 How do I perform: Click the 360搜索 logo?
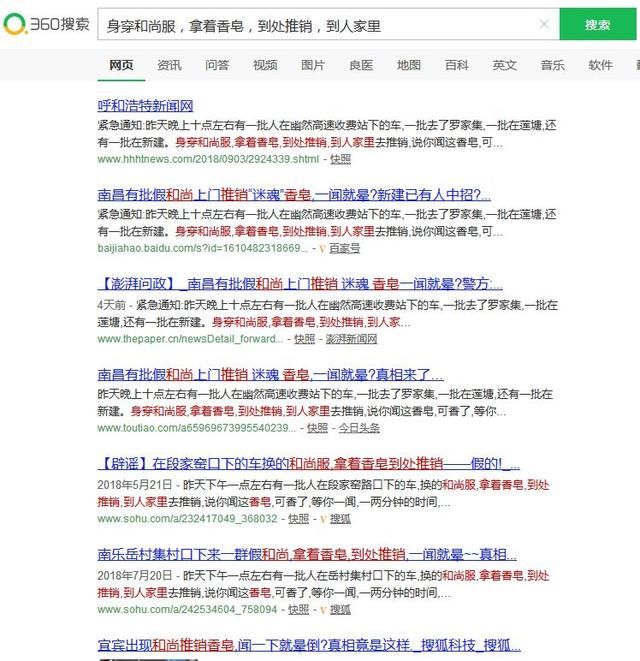click(46, 24)
